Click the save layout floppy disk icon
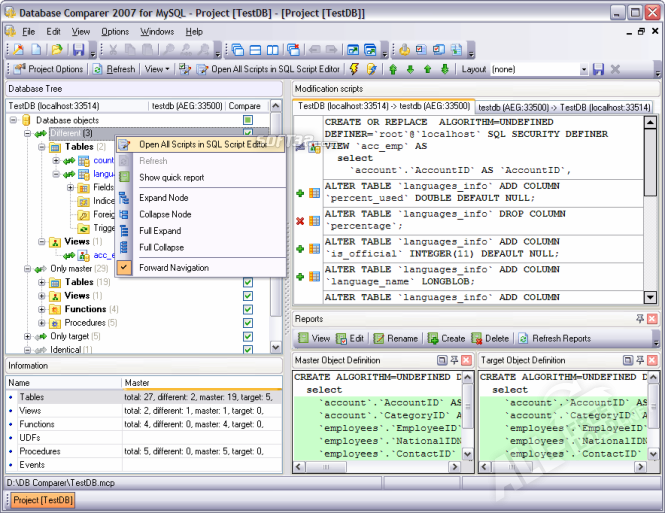Screen dimensions: 665x513 pos(598,69)
